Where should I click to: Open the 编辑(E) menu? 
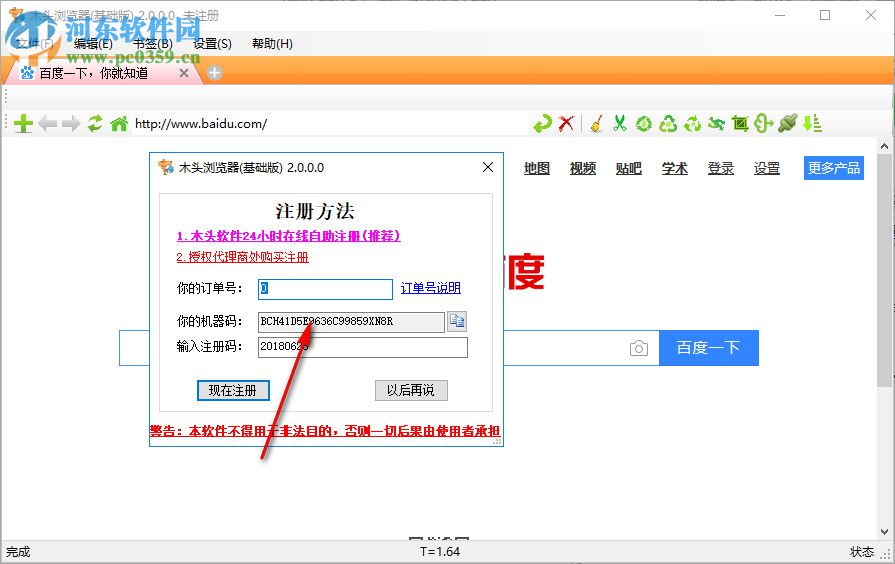click(93, 44)
